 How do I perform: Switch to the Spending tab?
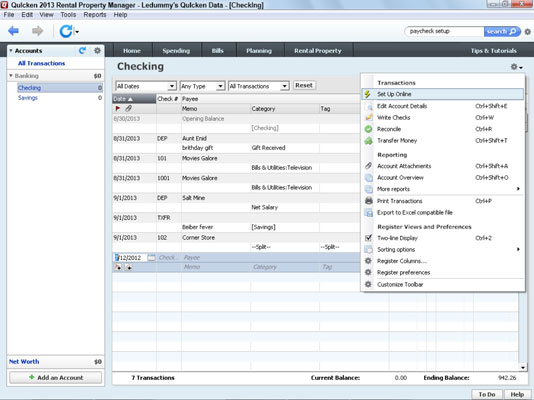click(x=176, y=50)
